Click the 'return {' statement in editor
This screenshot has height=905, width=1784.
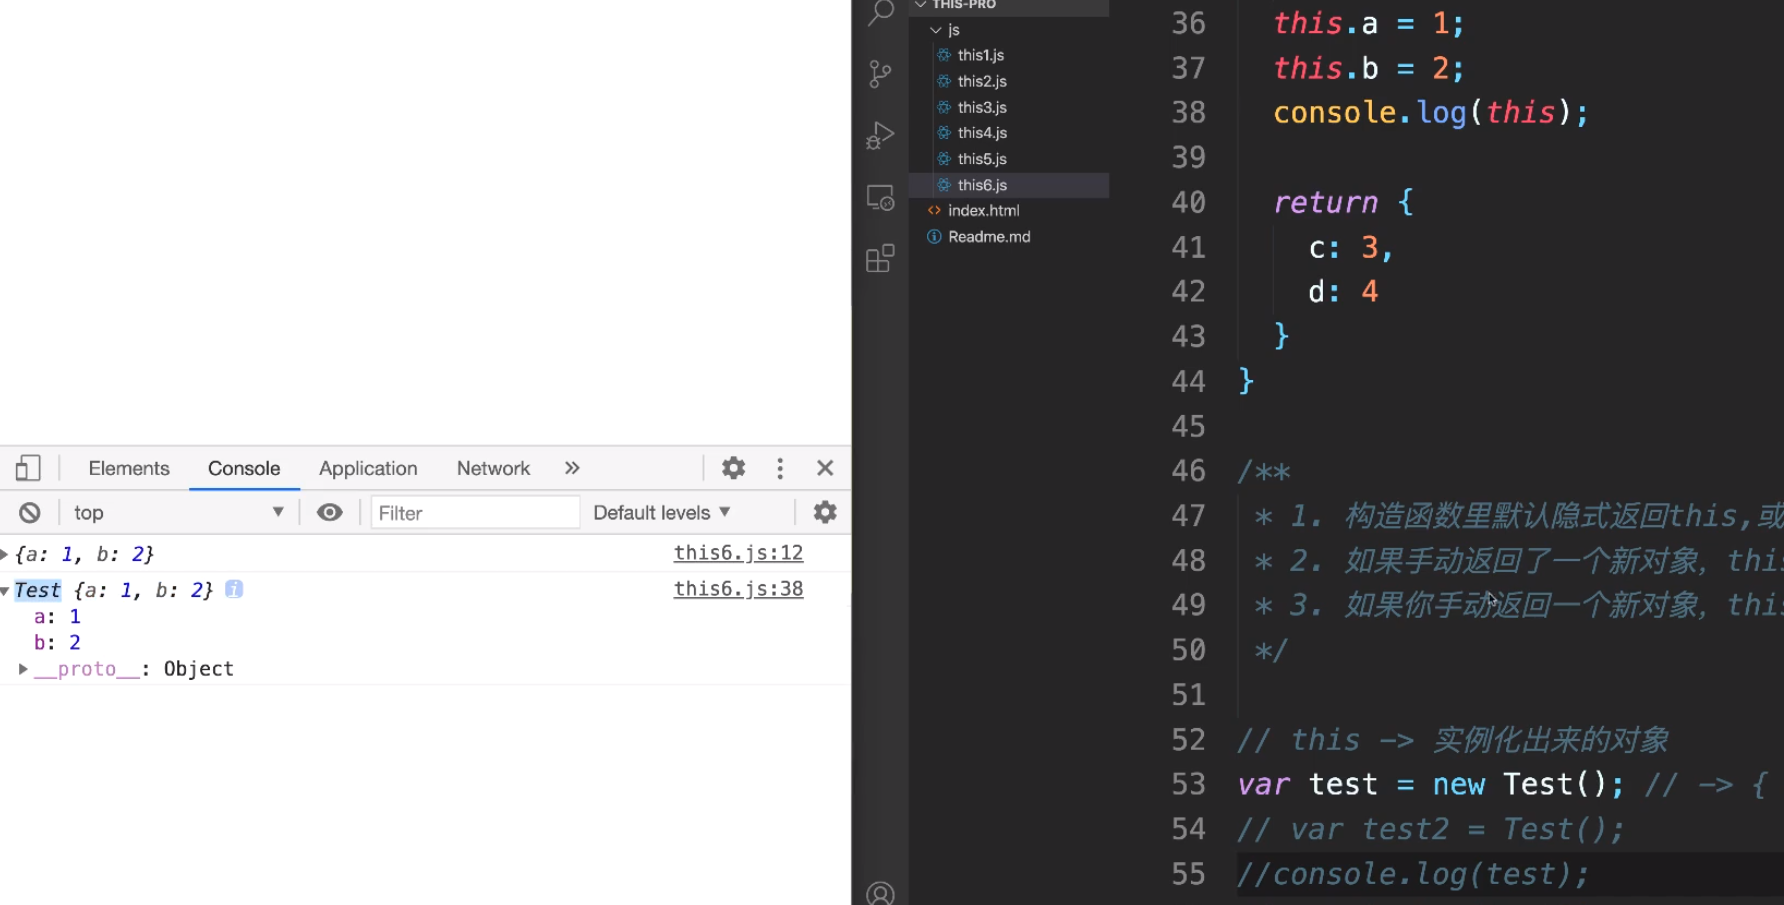coord(1343,202)
